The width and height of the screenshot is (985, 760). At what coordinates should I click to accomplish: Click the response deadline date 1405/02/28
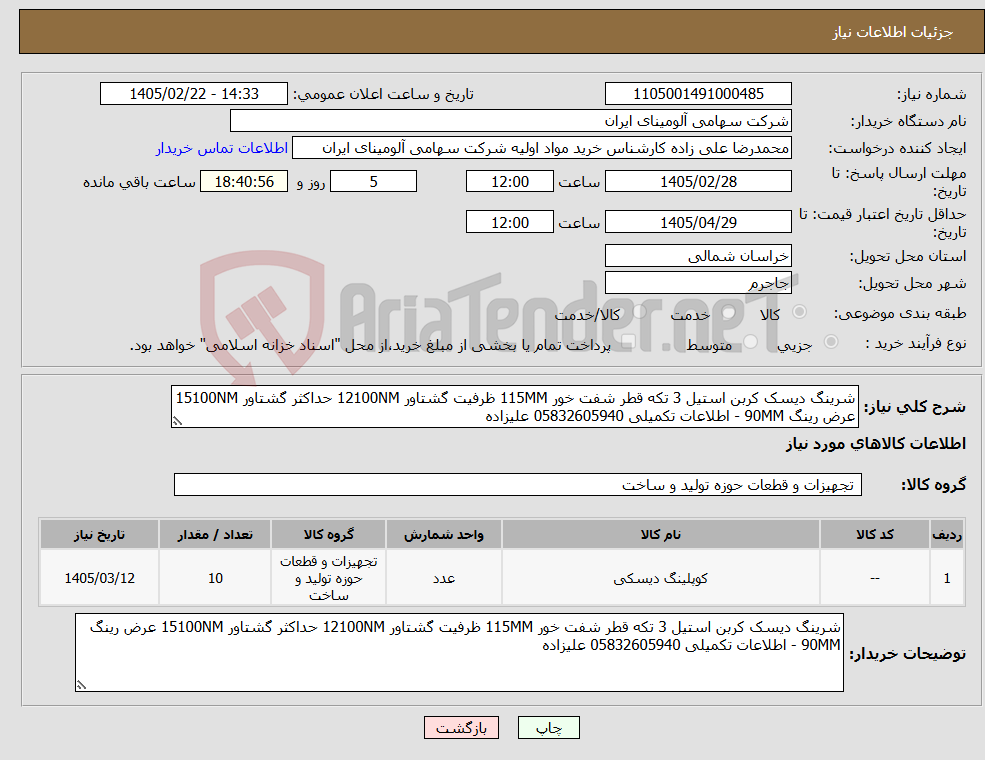tap(698, 182)
